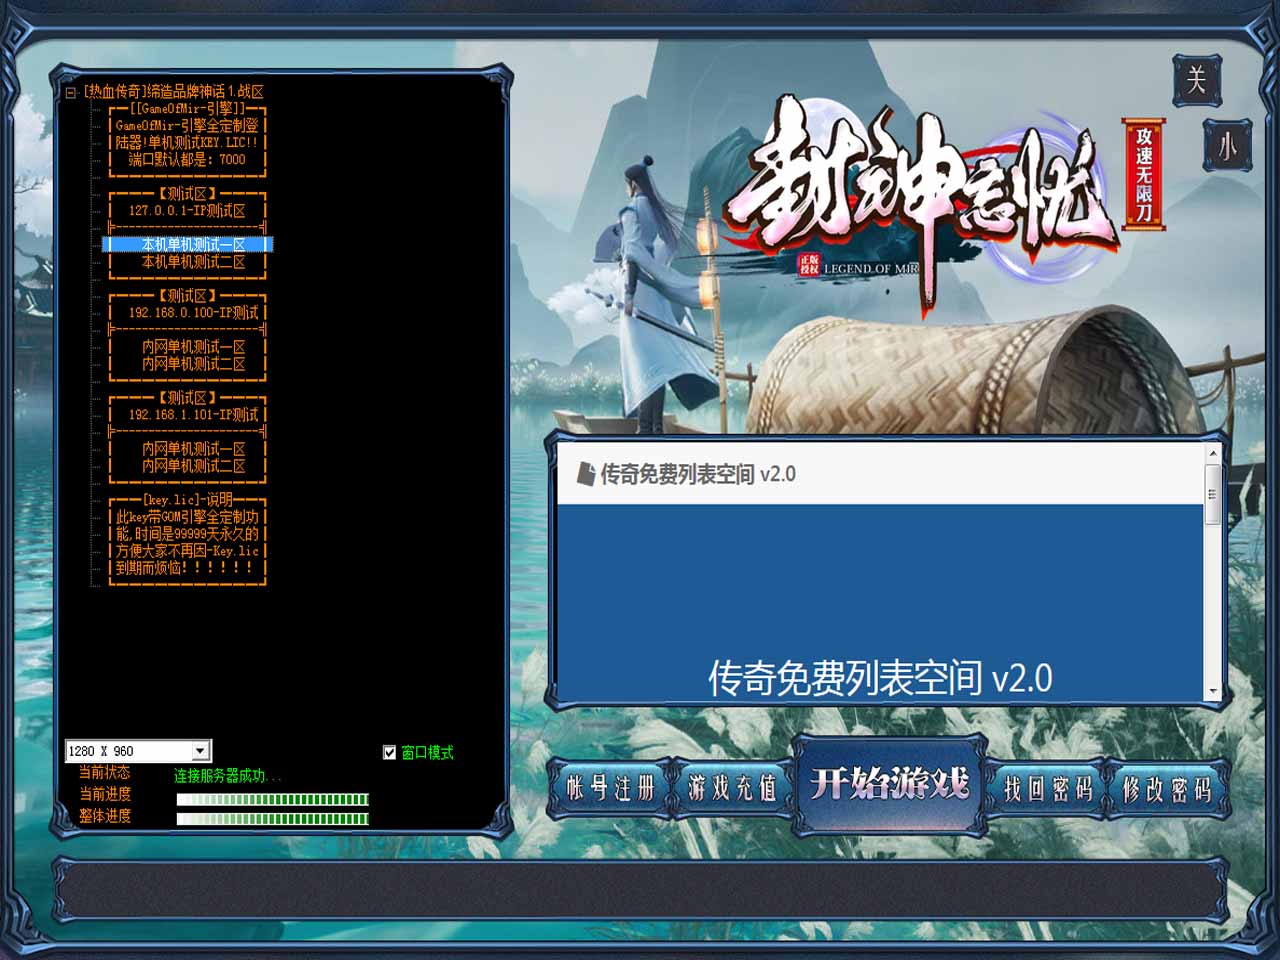This screenshot has height=960, width=1280.
Task: Click 游戏充值 recharge button
Action: pos(732,789)
